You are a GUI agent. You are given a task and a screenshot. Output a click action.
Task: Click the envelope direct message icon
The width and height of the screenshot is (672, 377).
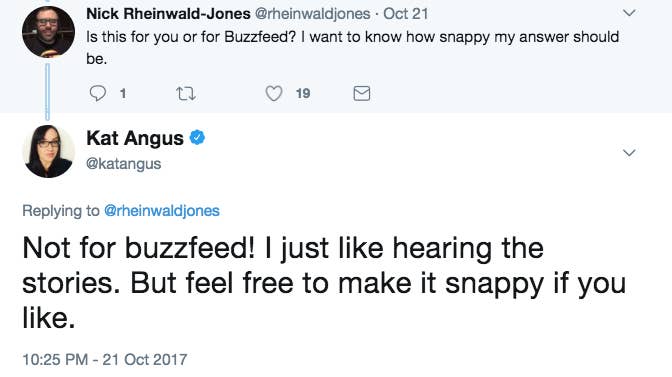[x=362, y=93]
